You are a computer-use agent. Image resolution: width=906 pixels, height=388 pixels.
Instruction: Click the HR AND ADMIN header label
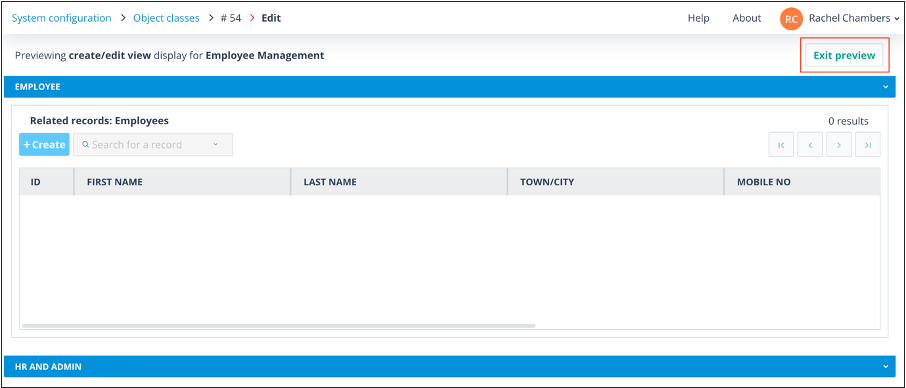48,367
